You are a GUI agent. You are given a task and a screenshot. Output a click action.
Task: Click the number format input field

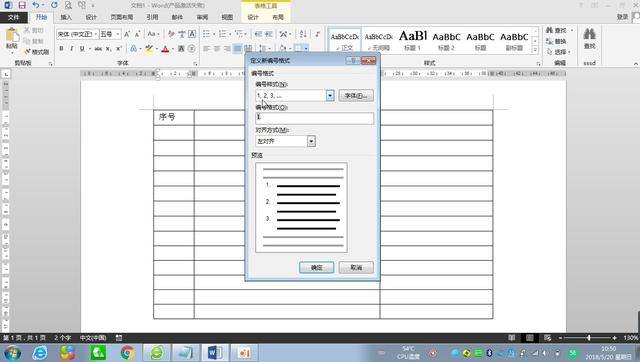click(x=314, y=118)
